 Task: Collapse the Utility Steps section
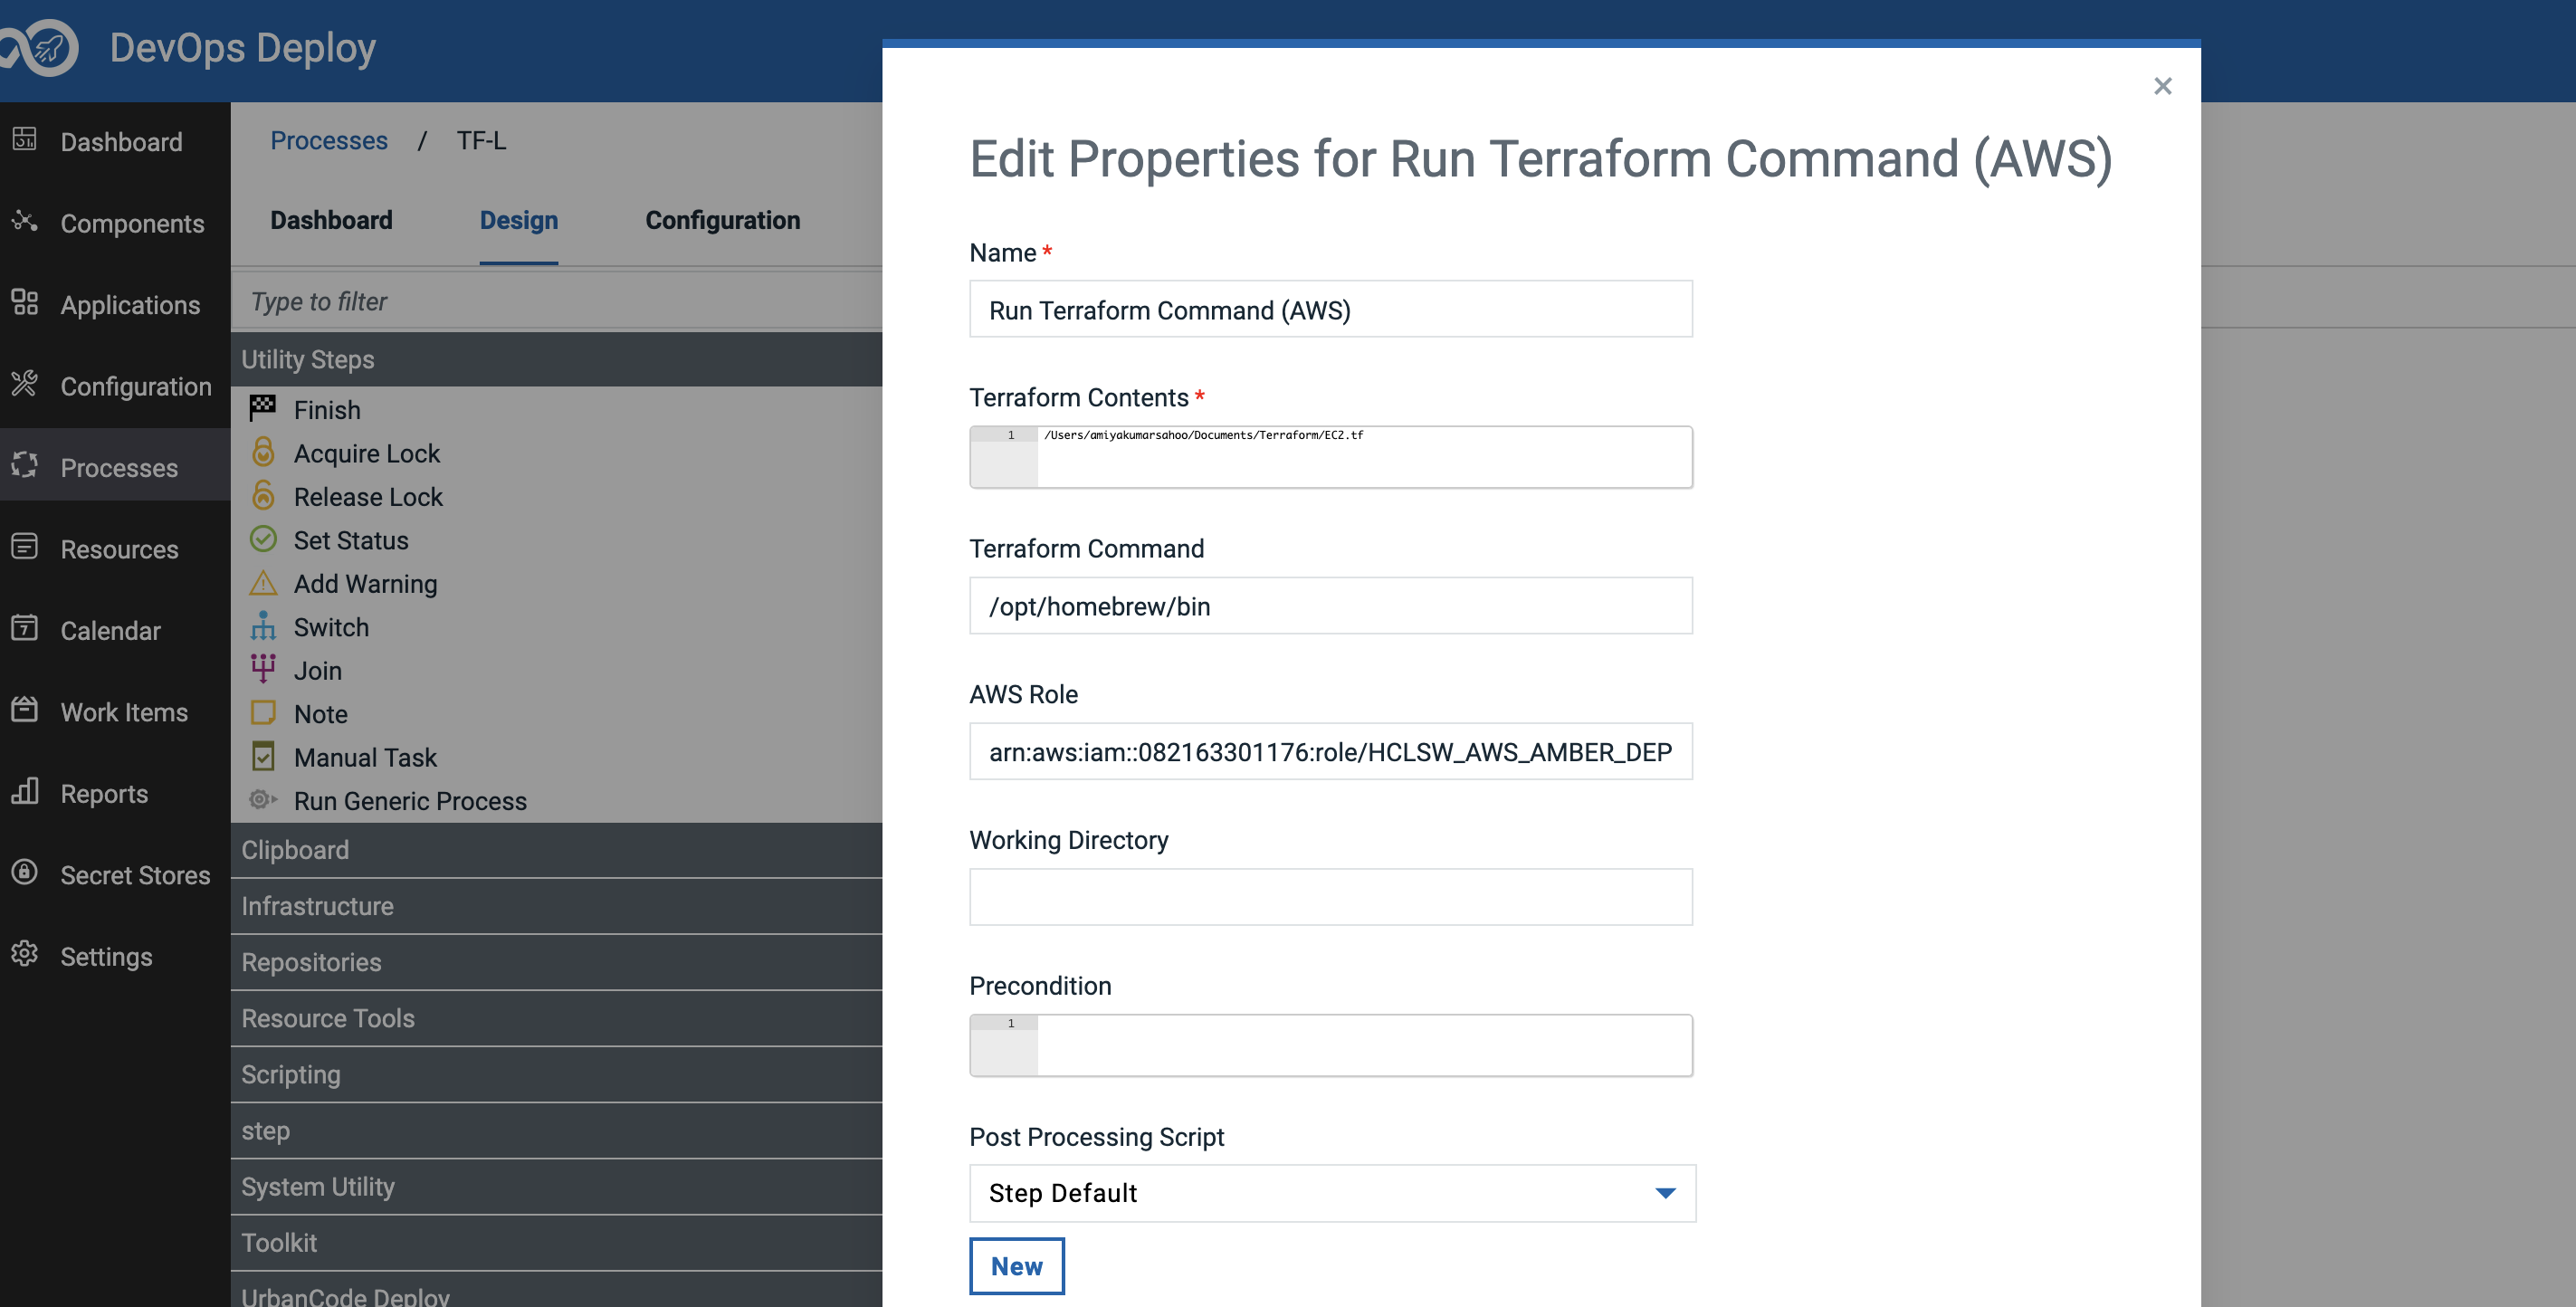click(x=307, y=359)
